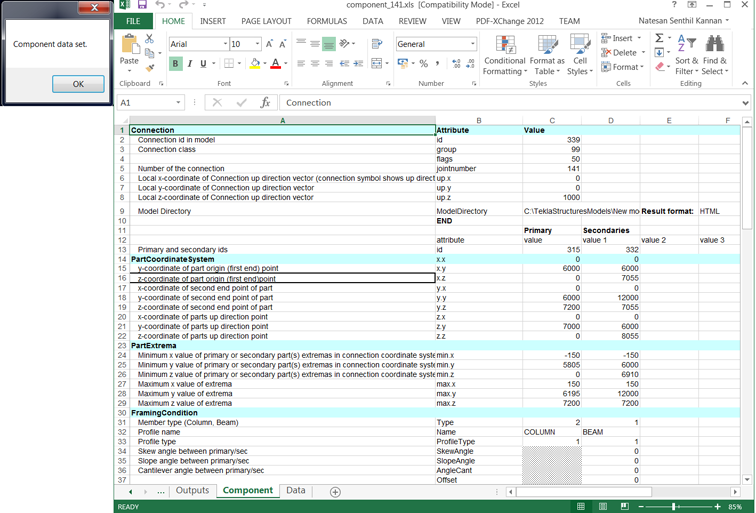Switch to the Outputs sheet tab
This screenshot has height=513, width=756.
pos(192,491)
